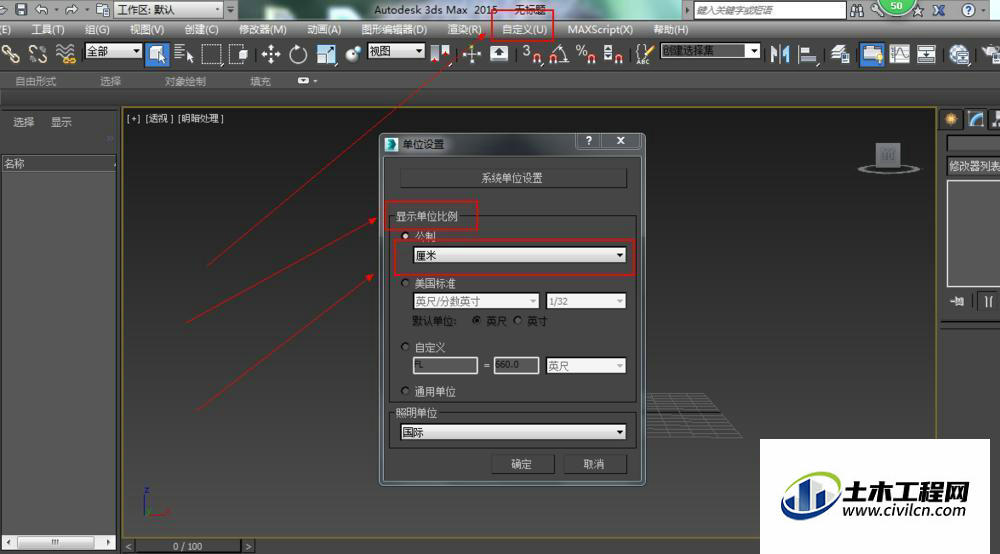
Task: Open the 厘米 metric unit dropdown
Action: click(x=519, y=256)
